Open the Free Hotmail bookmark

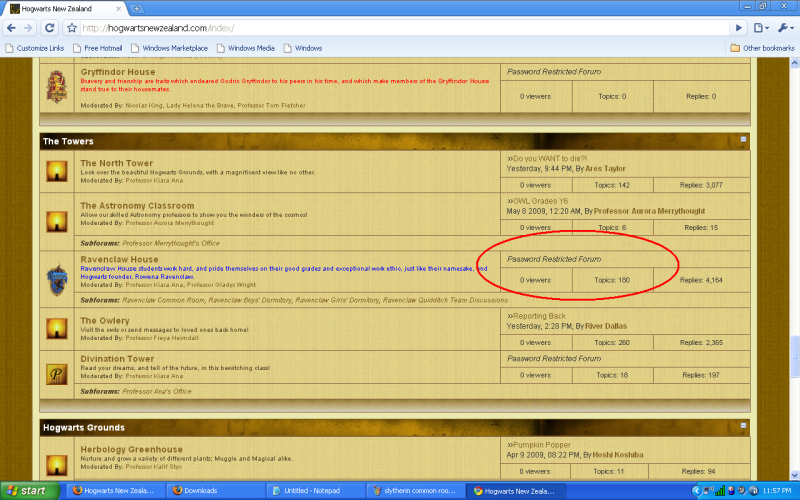(97, 48)
